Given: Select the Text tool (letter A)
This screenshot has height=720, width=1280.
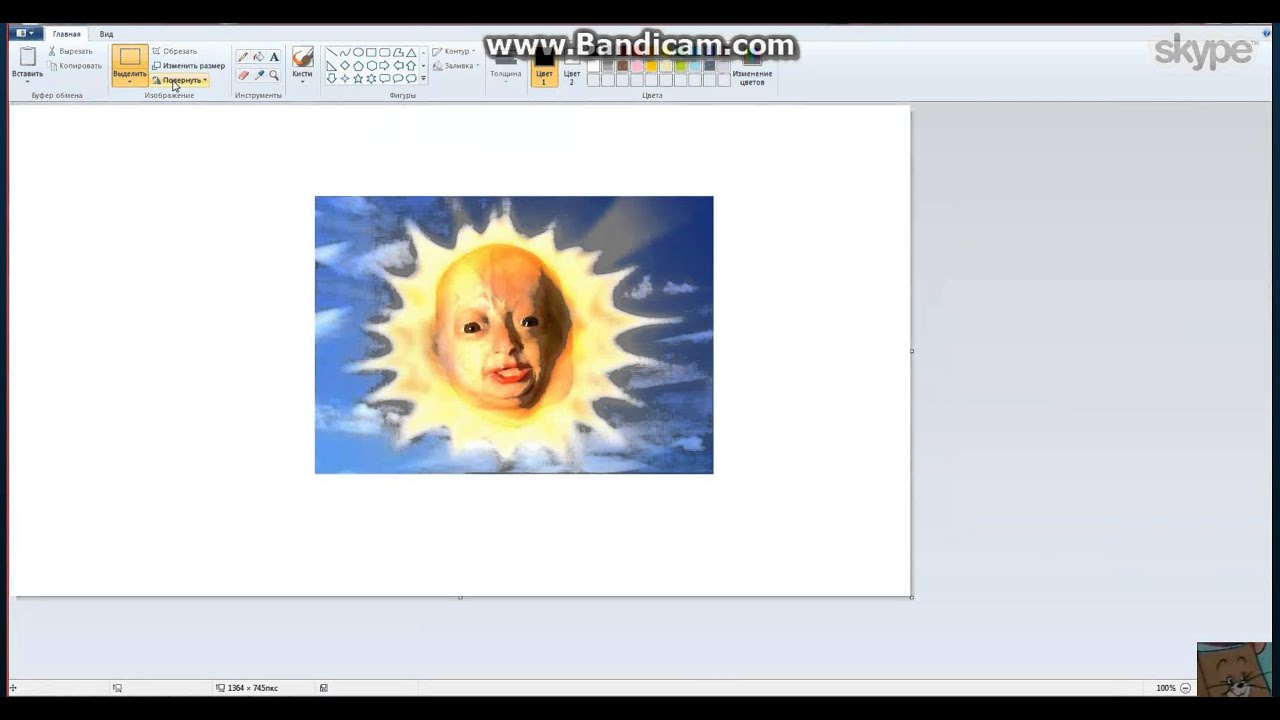Looking at the screenshot, I should point(274,57).
